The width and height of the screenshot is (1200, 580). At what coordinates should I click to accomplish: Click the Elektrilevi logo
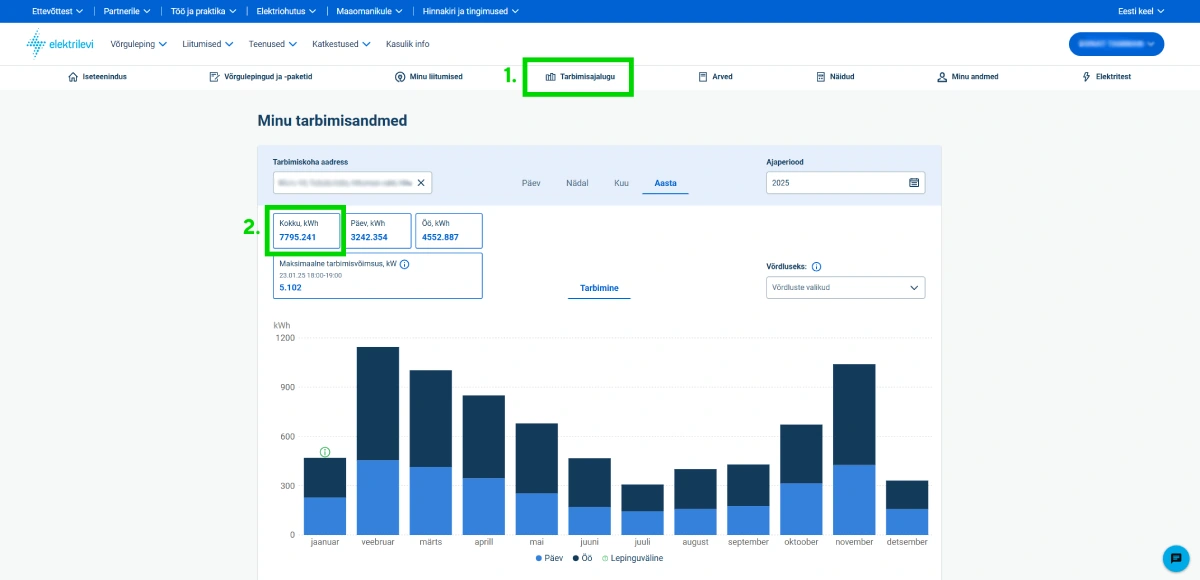click(x=59, y=44)
